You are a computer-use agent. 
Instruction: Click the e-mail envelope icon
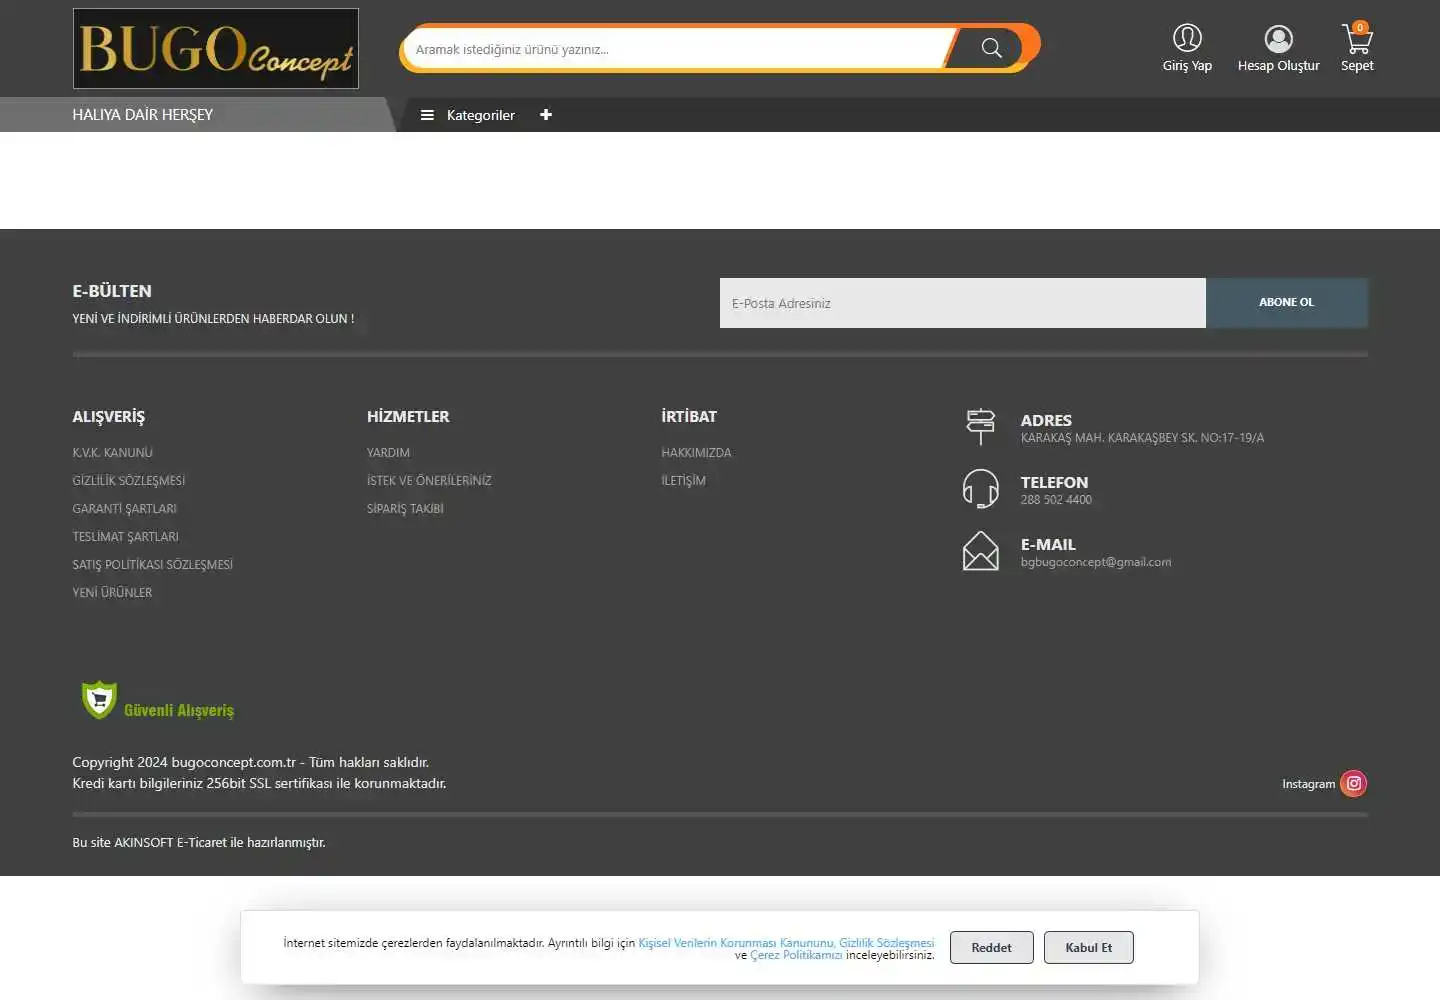pyautogui.click(x=981, y=551)
